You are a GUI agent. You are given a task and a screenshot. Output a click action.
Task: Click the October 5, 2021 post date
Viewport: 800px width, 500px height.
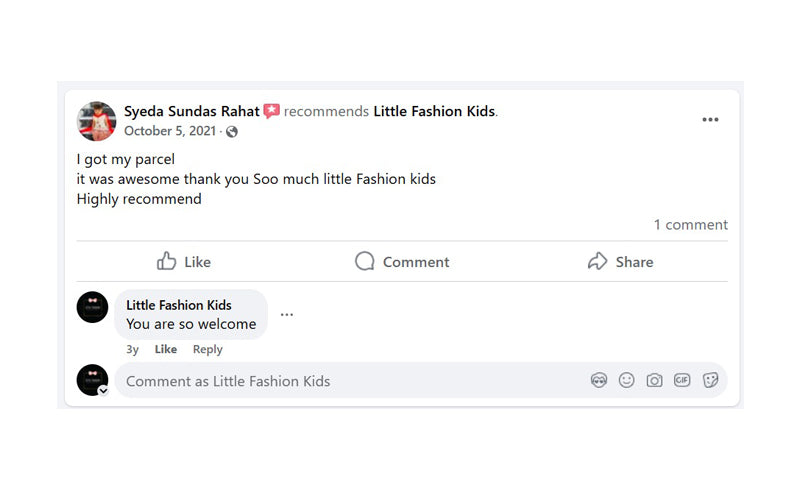pyautogui.click(x=170, y=131)
